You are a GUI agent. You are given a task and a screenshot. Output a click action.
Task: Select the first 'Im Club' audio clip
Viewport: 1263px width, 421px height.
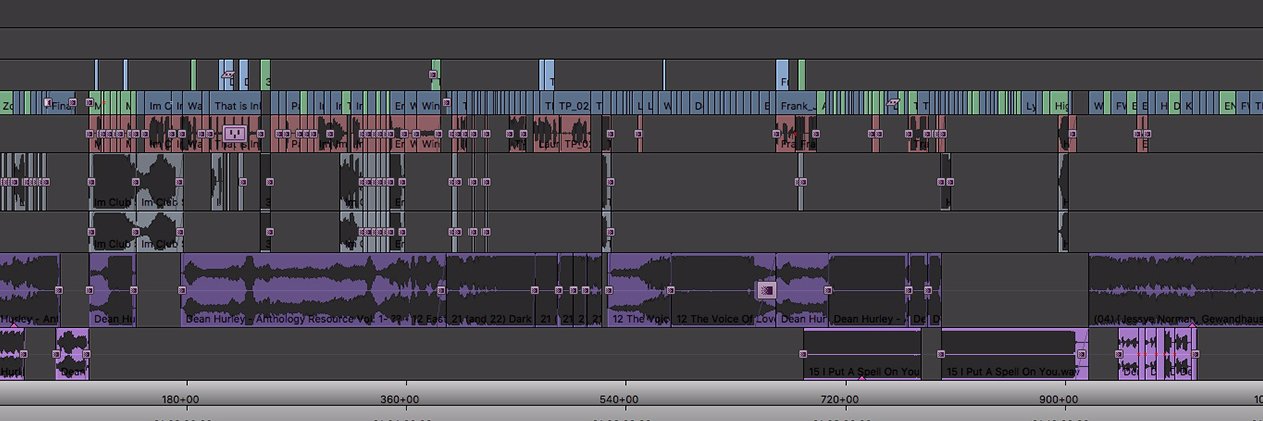click(113, 182)
